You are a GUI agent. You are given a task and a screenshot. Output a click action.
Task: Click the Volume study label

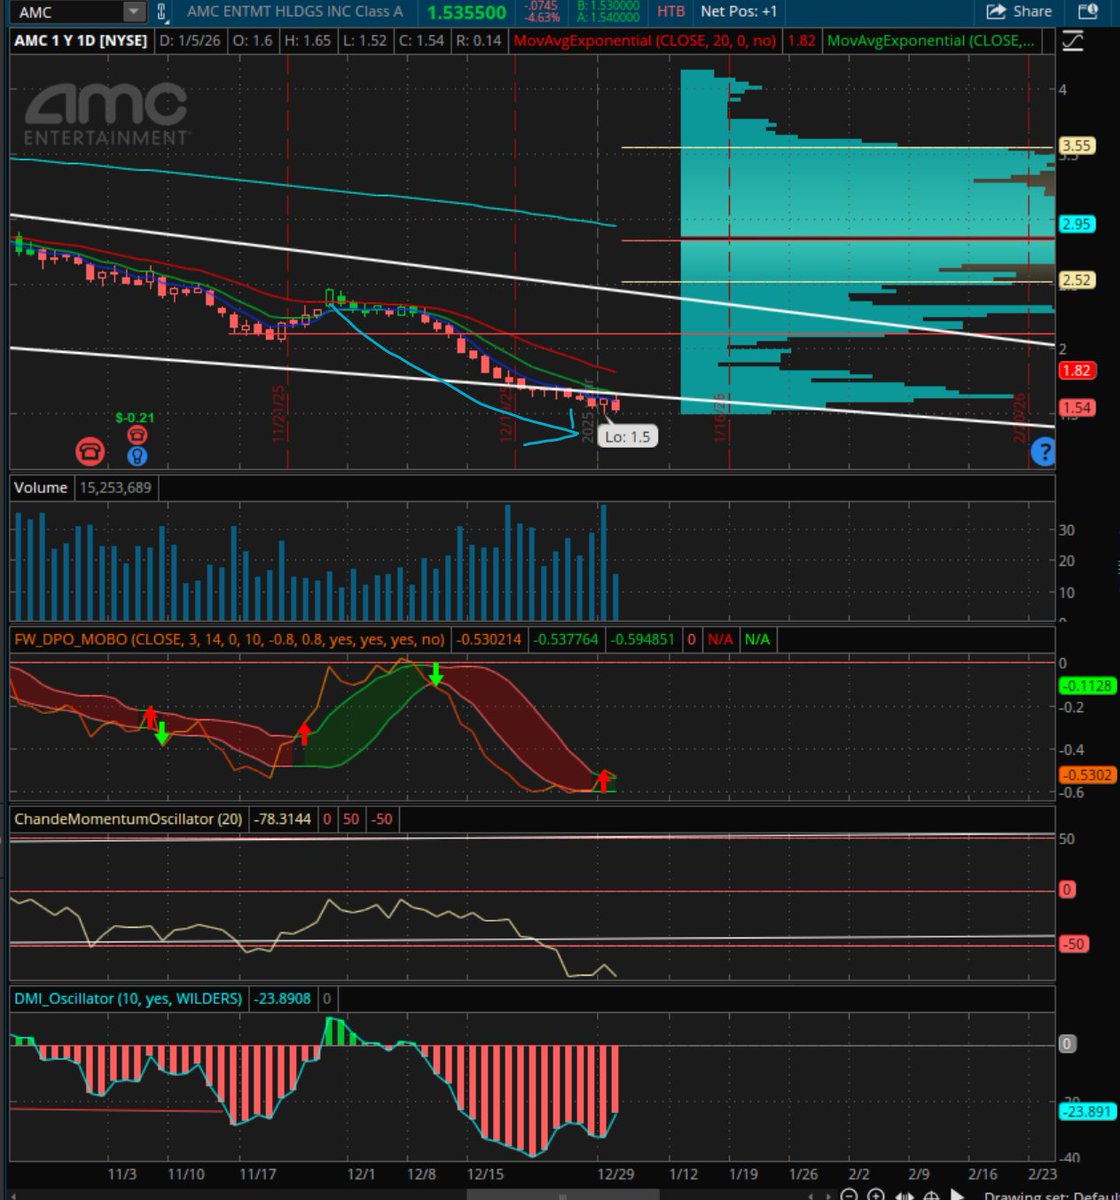[41, 487]
